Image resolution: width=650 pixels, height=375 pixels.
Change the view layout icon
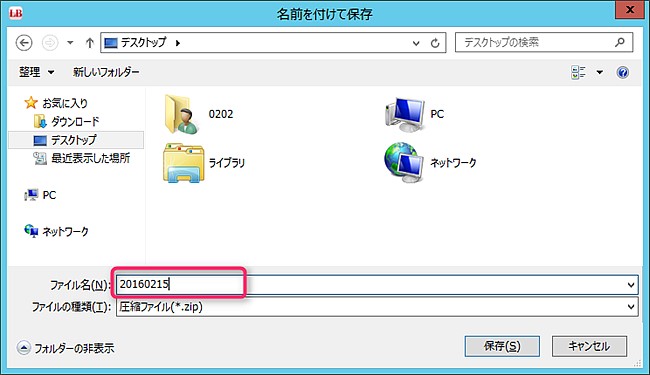[x=578, y=73]
